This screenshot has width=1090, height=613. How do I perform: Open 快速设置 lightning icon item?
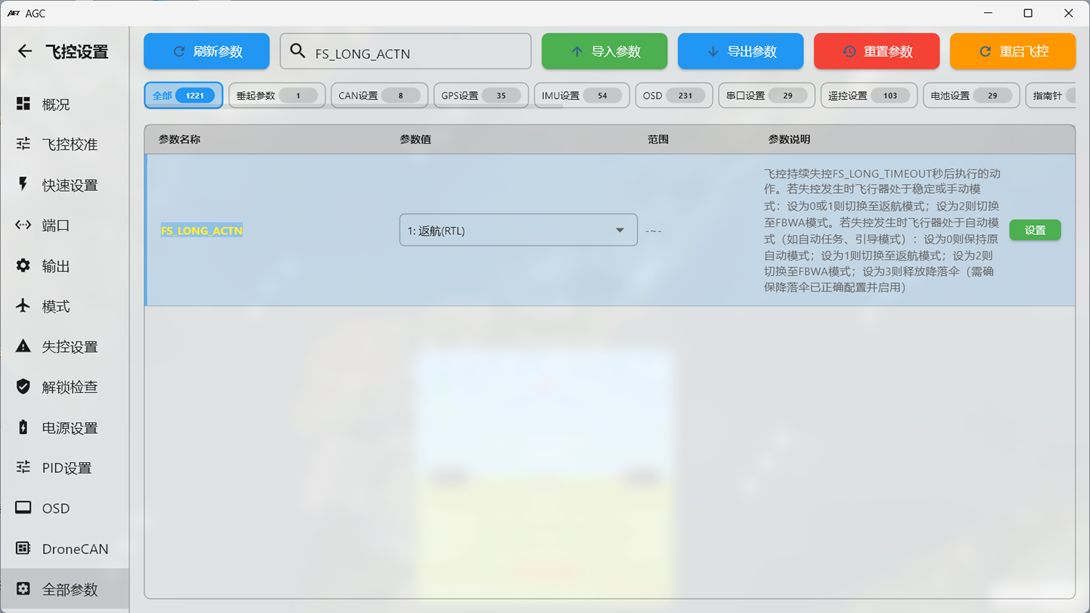tap(69, 185)
